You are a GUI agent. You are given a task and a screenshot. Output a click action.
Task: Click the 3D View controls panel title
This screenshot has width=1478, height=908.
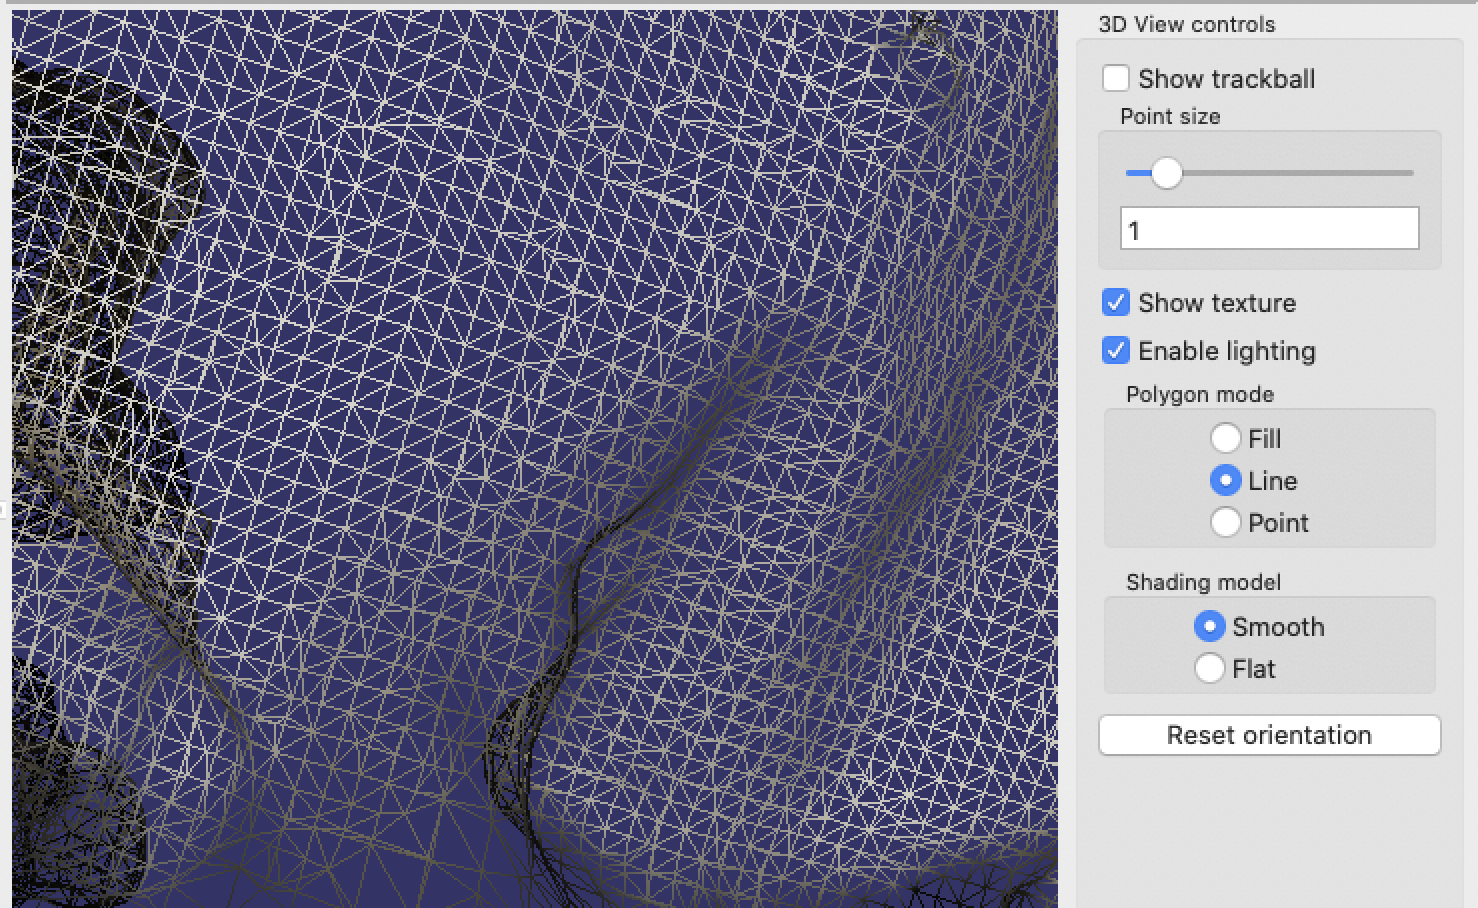[x=1186, y=23]
